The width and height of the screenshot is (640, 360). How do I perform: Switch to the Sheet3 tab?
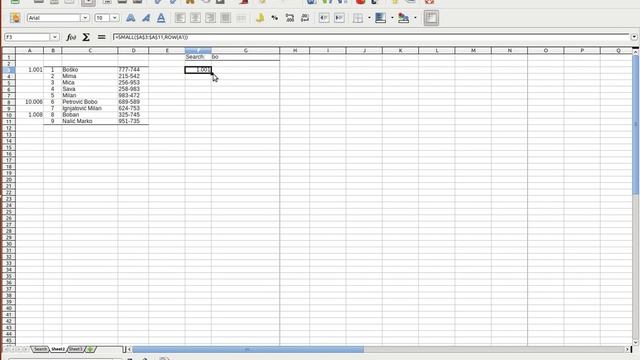click(x=76, y=349)
